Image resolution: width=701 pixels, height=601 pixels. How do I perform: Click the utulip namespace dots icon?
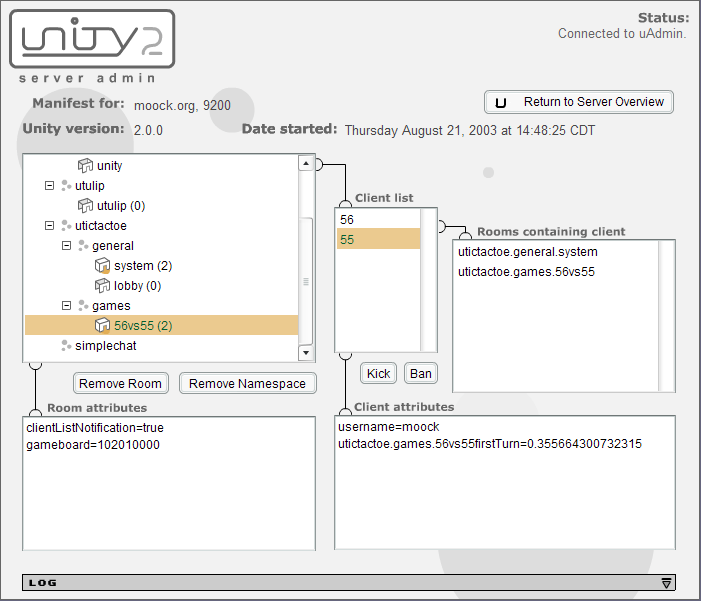66,185
